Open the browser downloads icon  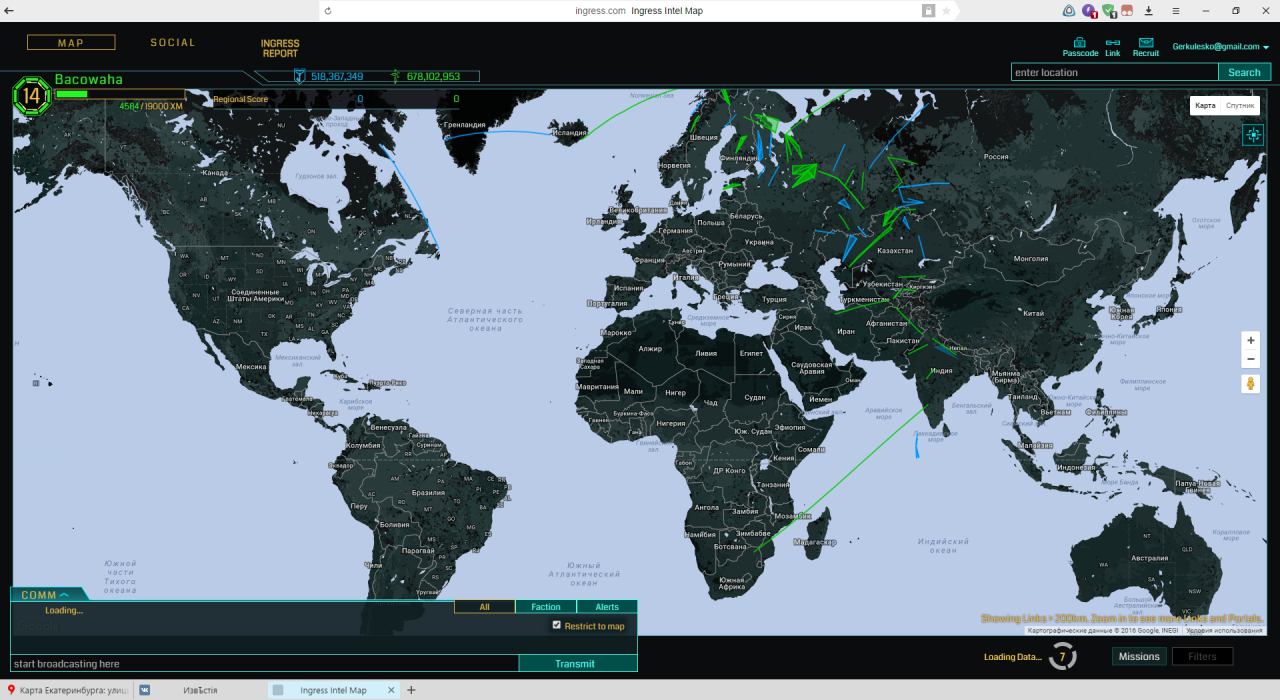pyautogui.click(x=1148, y=10)
